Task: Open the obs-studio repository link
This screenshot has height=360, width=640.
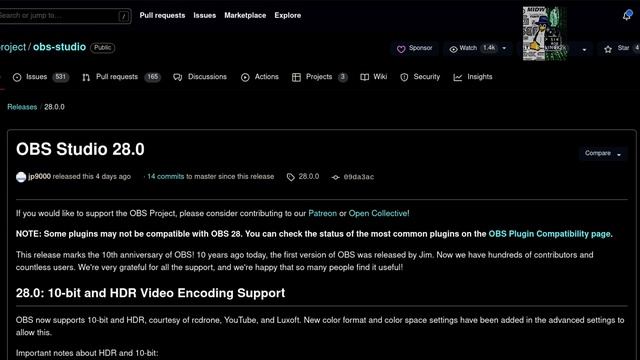Action: pyautogui.click(x=60, y=47)
